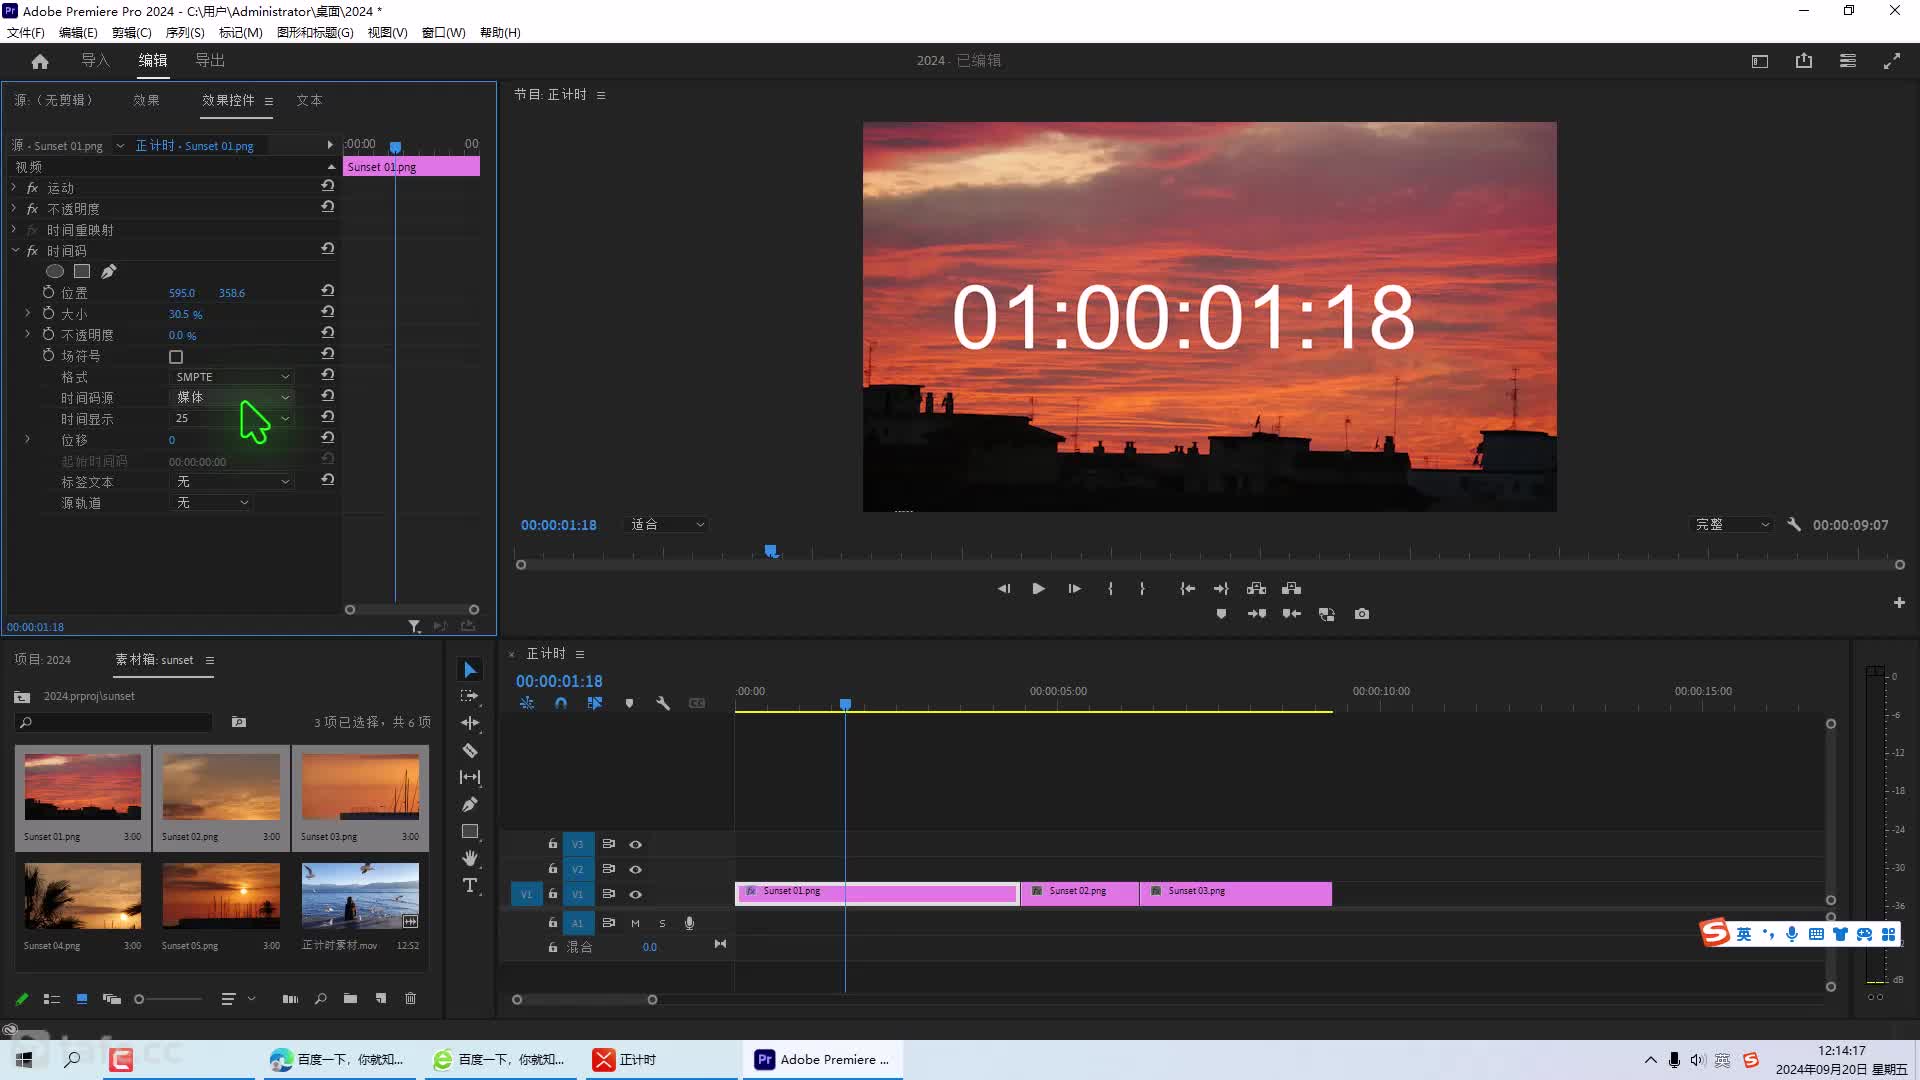Click Go to In point button
The width and height of the screenshot is (1920, 1080).
point(1188,589)
